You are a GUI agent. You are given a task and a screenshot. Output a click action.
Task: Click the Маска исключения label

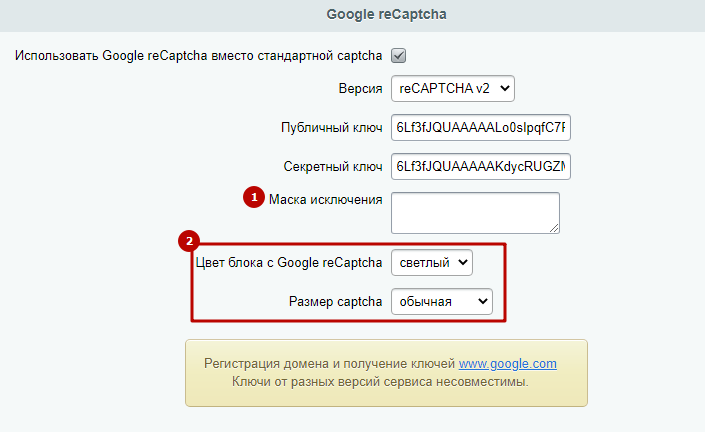[x=326, y=200]
